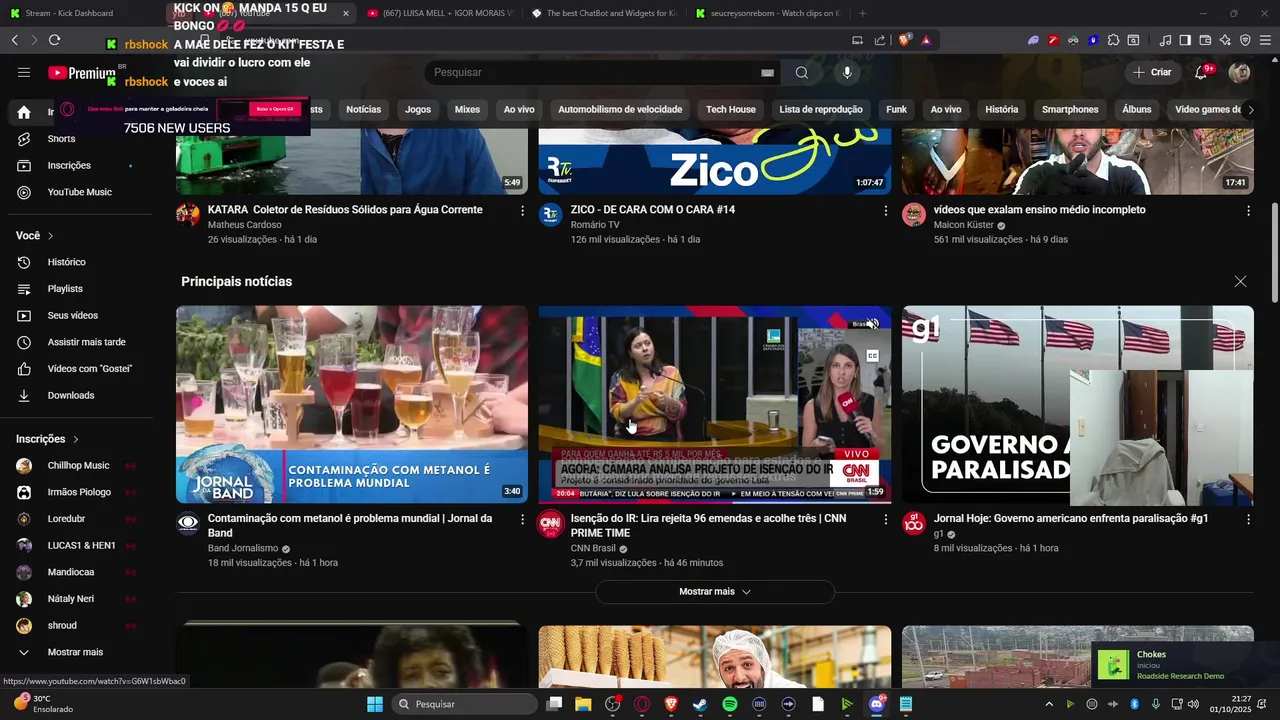
Task: Open the on-screen keyboard in search box
Action: pos(767,72)
